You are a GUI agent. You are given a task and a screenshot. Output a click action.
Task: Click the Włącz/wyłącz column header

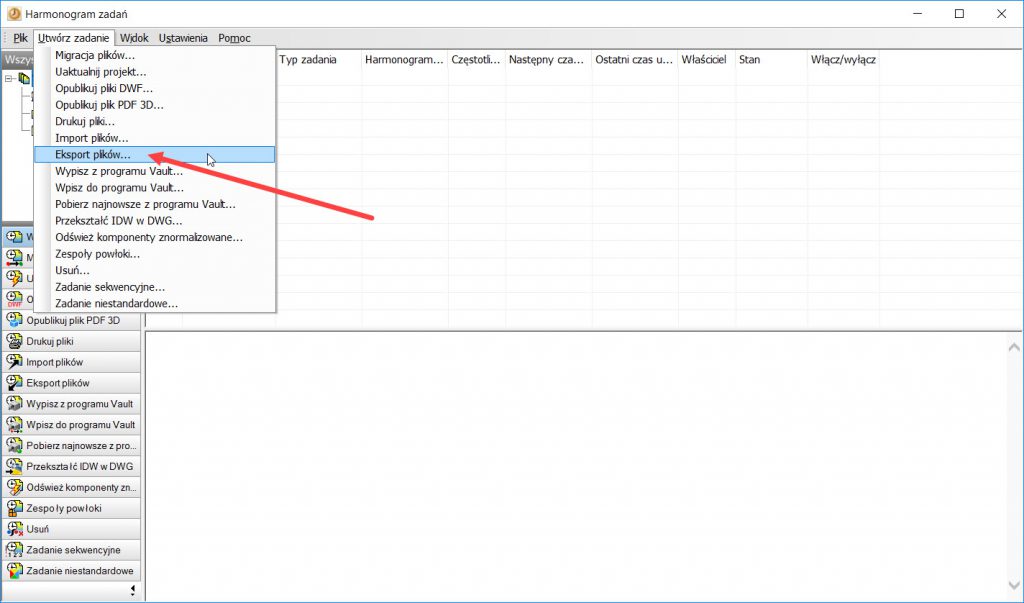(x=843, y=60)
